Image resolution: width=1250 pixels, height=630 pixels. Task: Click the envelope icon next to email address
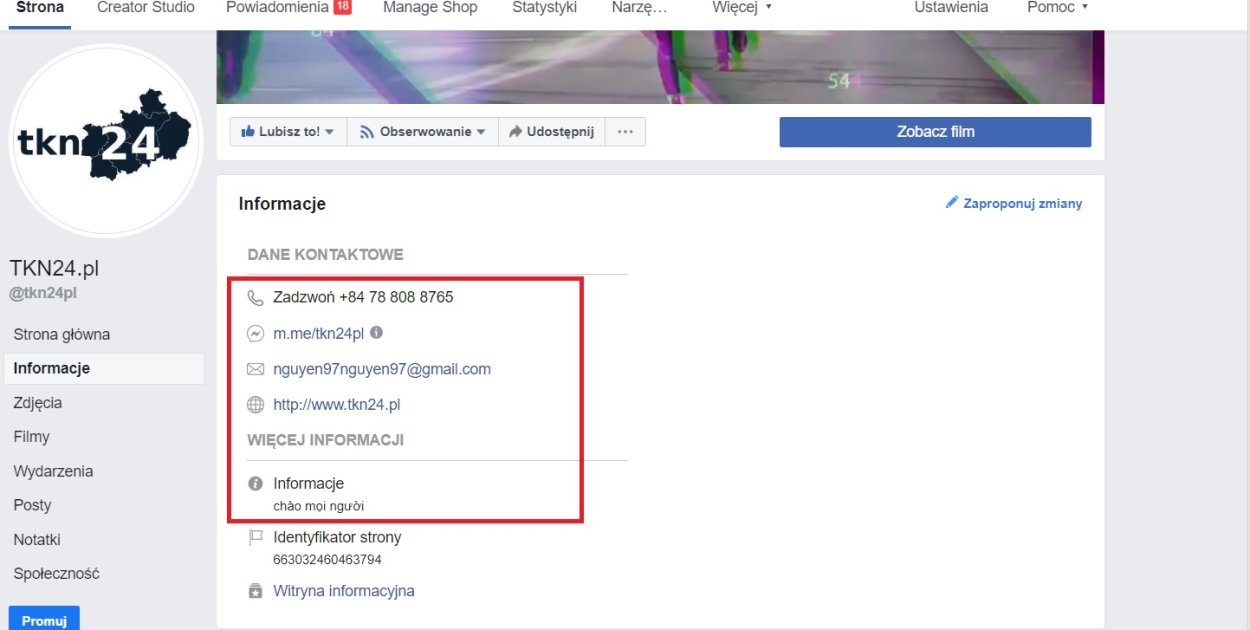click(255, 370)
